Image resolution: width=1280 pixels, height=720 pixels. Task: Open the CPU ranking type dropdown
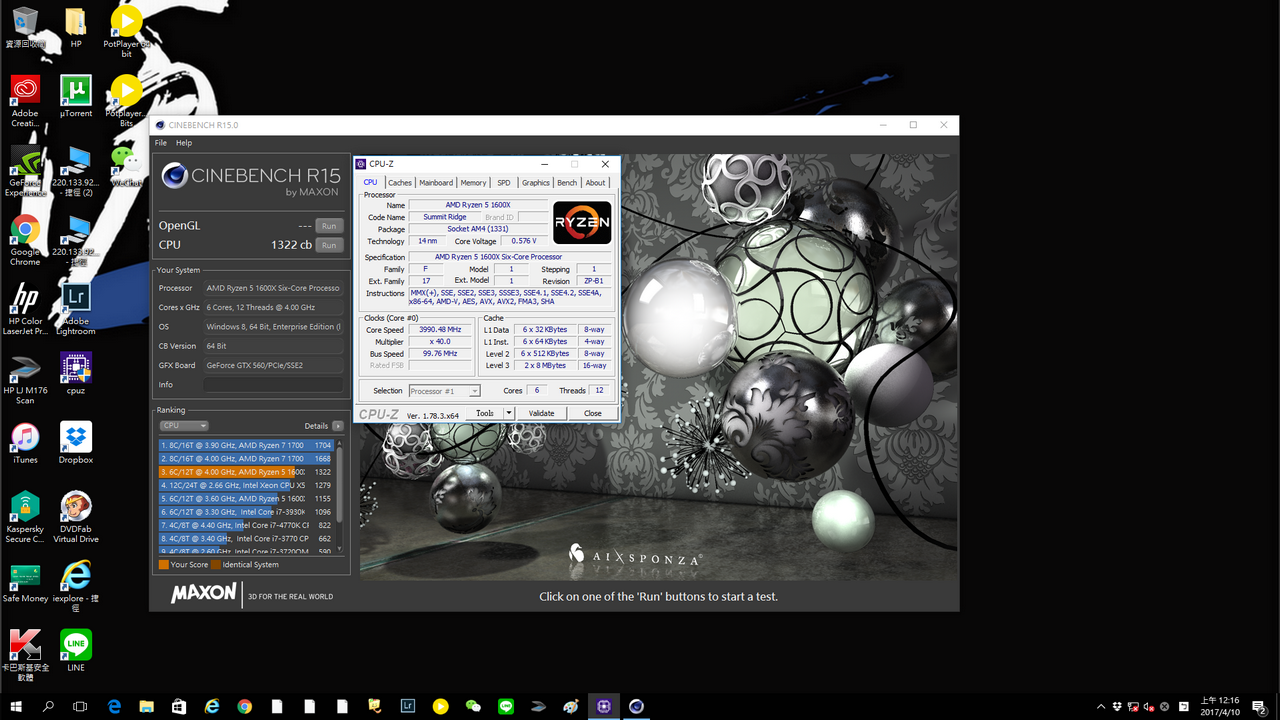point(184,426)
